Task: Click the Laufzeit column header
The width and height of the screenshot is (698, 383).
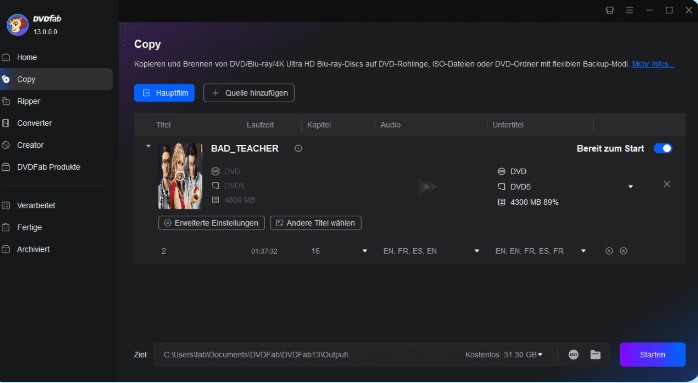Action: coord(260,125)
